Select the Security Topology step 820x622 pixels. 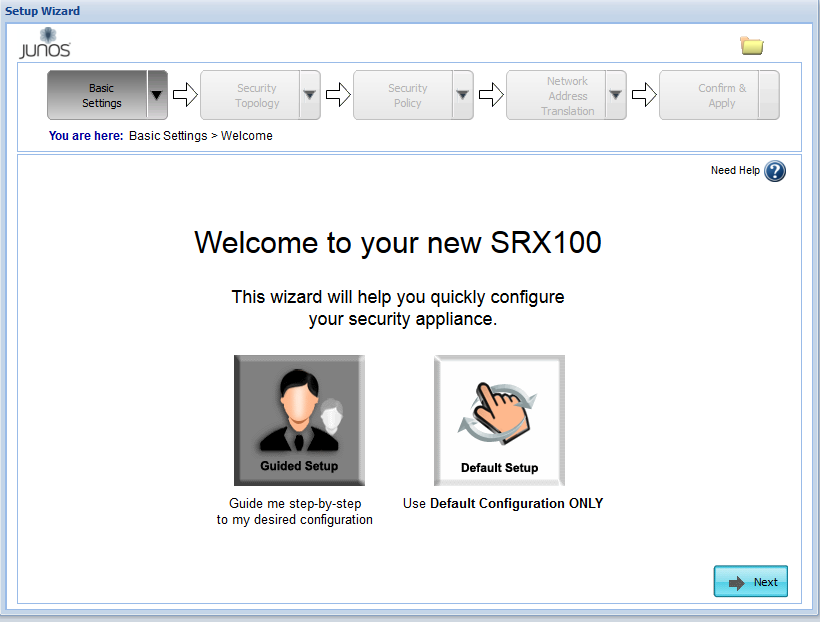pyautogui.click(x=250, y=95)
